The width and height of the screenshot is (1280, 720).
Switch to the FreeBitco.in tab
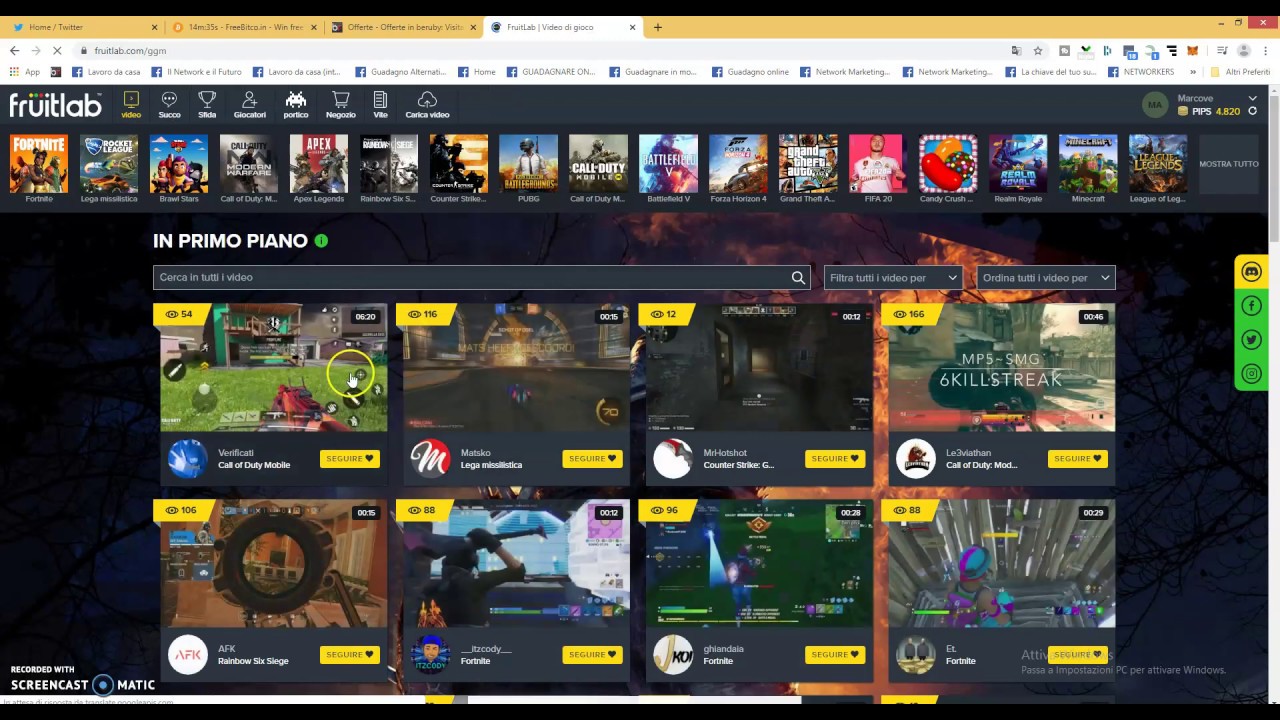pos(244,27)
